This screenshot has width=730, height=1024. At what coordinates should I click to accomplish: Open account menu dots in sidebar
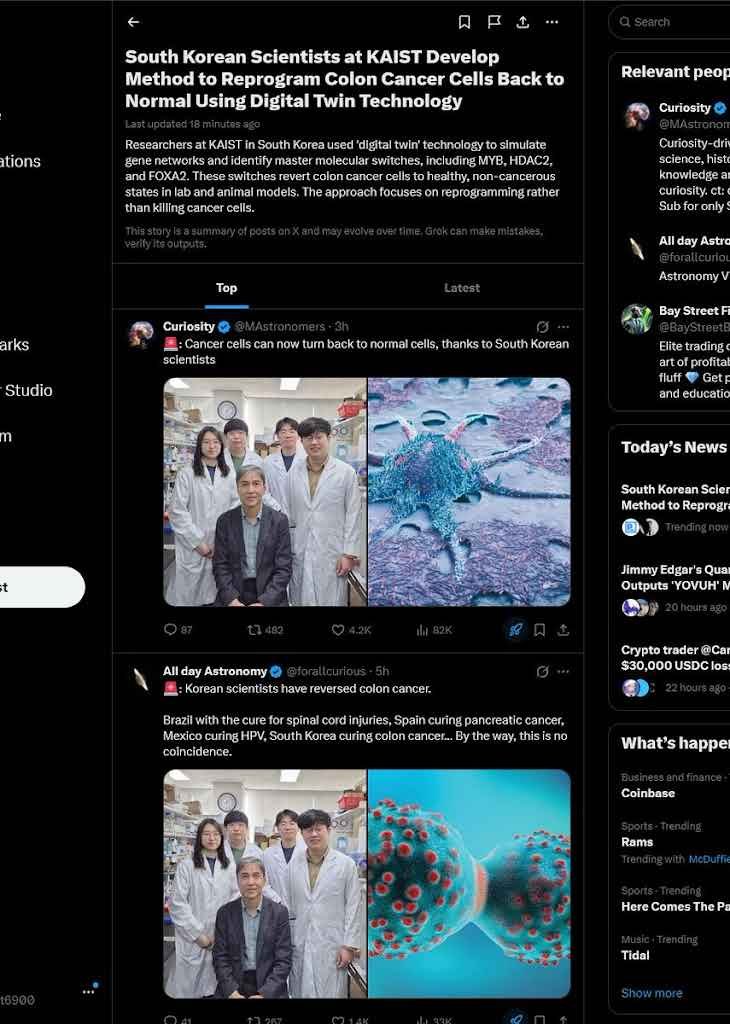[x=89, y=991]
